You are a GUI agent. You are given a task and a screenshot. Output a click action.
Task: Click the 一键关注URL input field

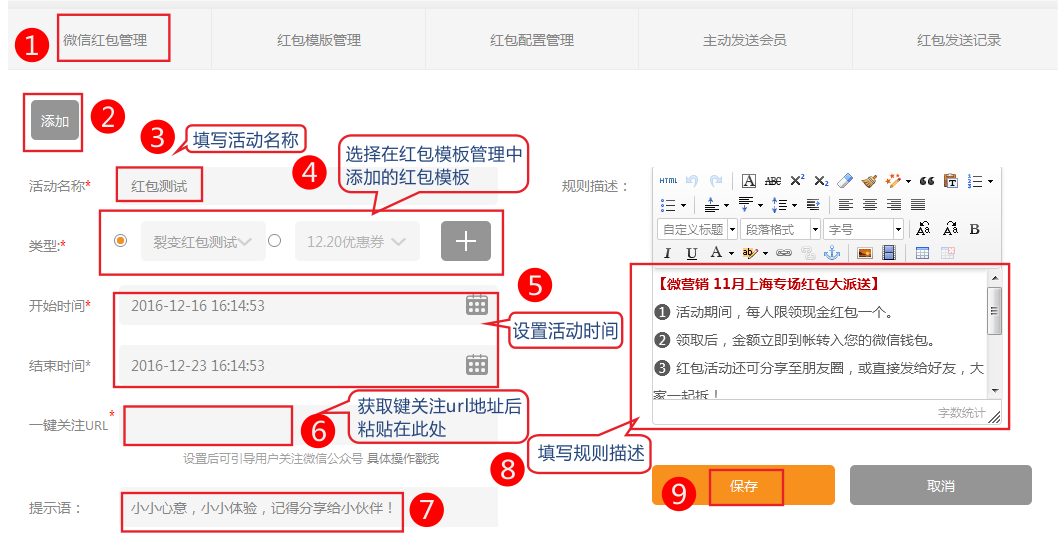208,425
